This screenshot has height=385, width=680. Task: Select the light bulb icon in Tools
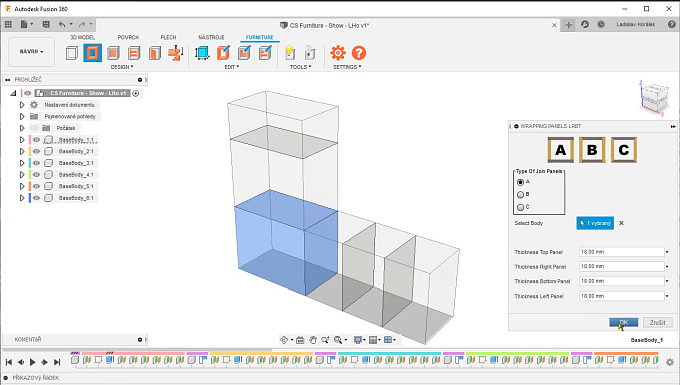tap(289, 53)
